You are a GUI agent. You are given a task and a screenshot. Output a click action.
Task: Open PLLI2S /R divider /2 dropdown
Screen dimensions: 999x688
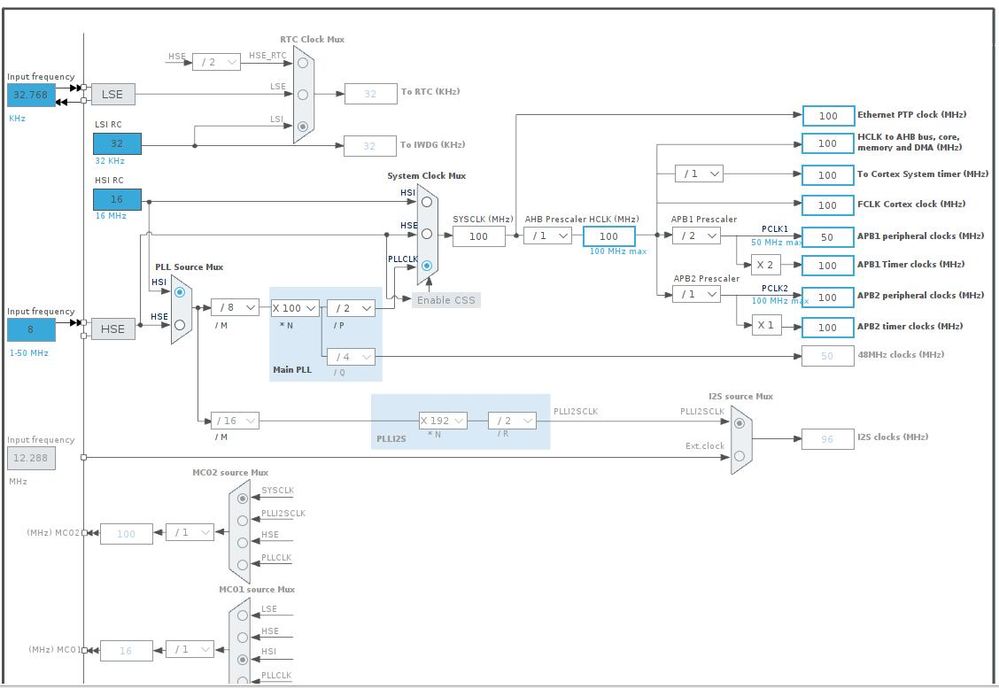512,421
